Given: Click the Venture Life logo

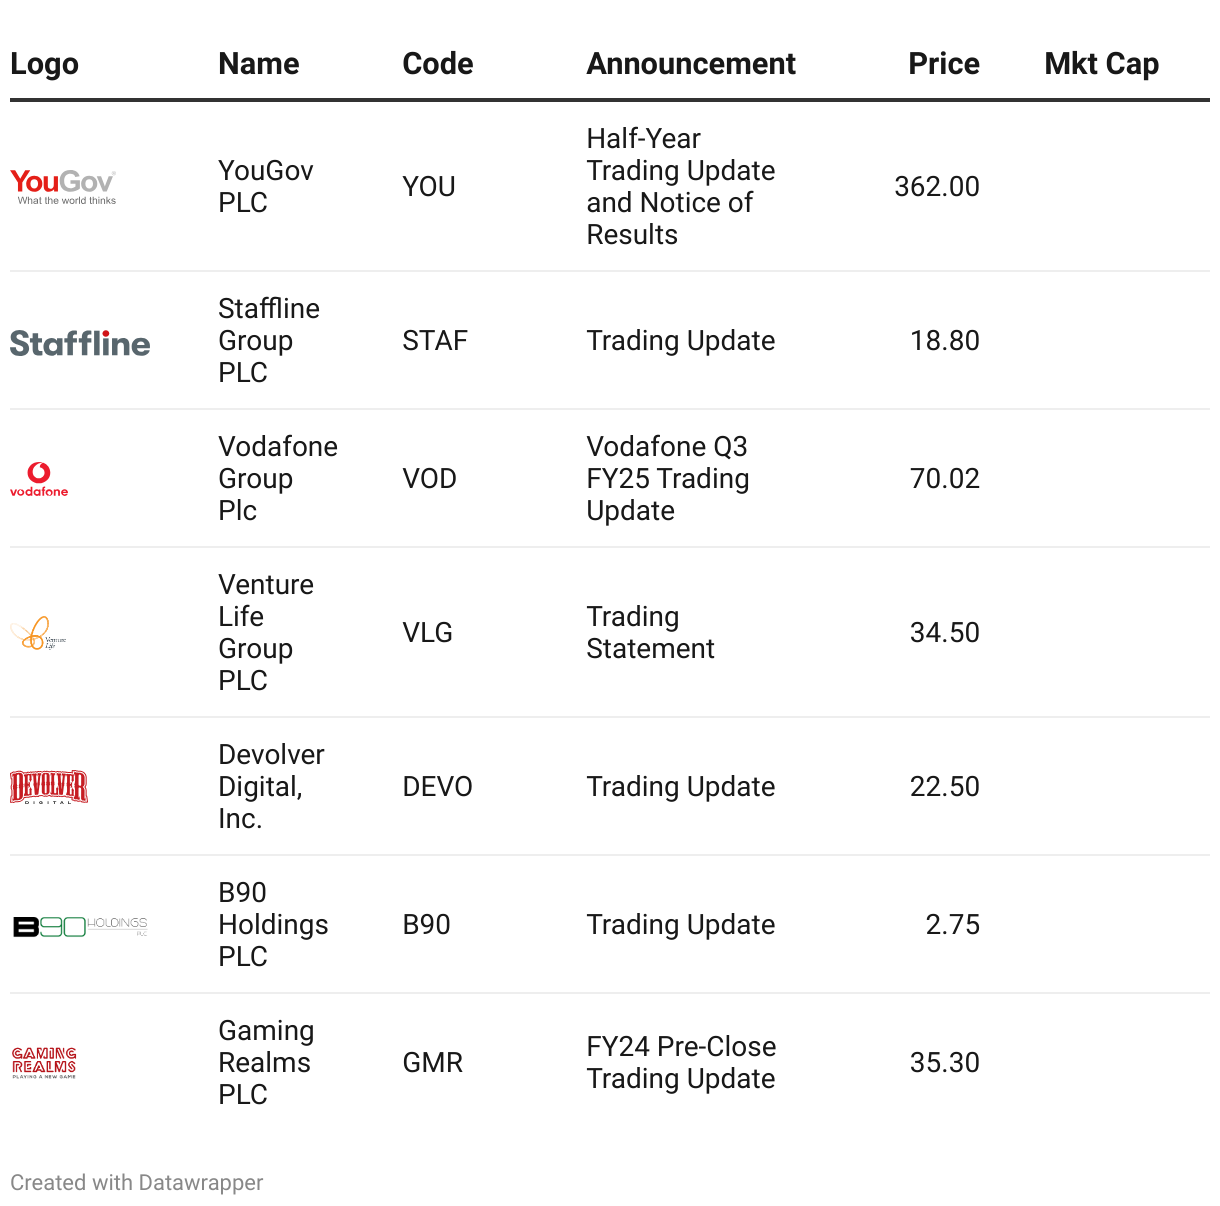Looking at the screenshot, I should pyautogui.click(x=38, y=633).
